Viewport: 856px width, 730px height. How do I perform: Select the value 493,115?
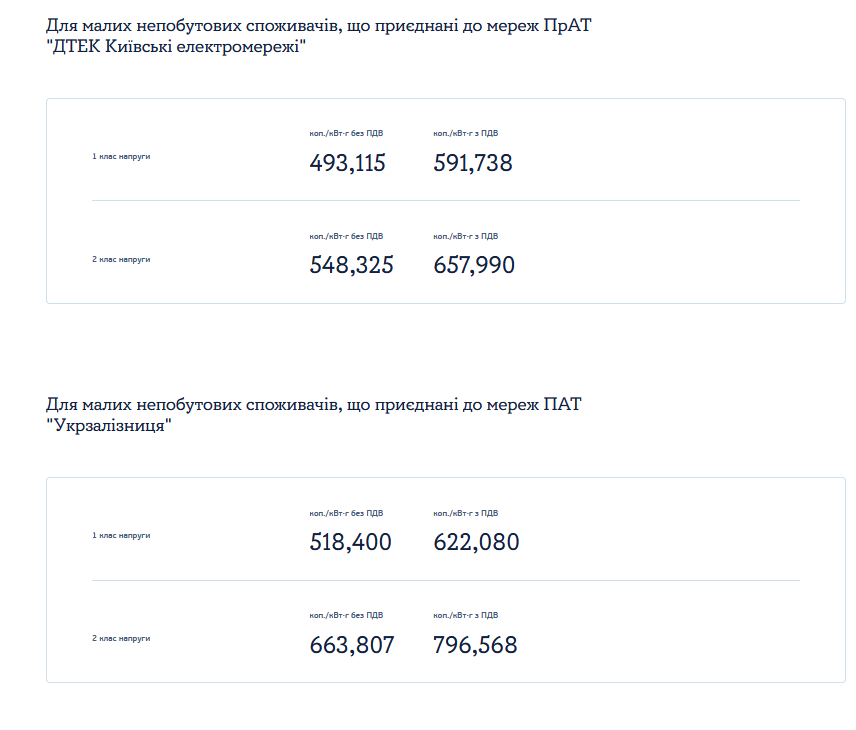347,163
